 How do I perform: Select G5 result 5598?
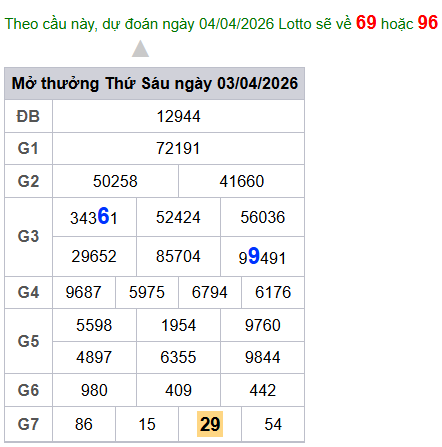[94, 325]
